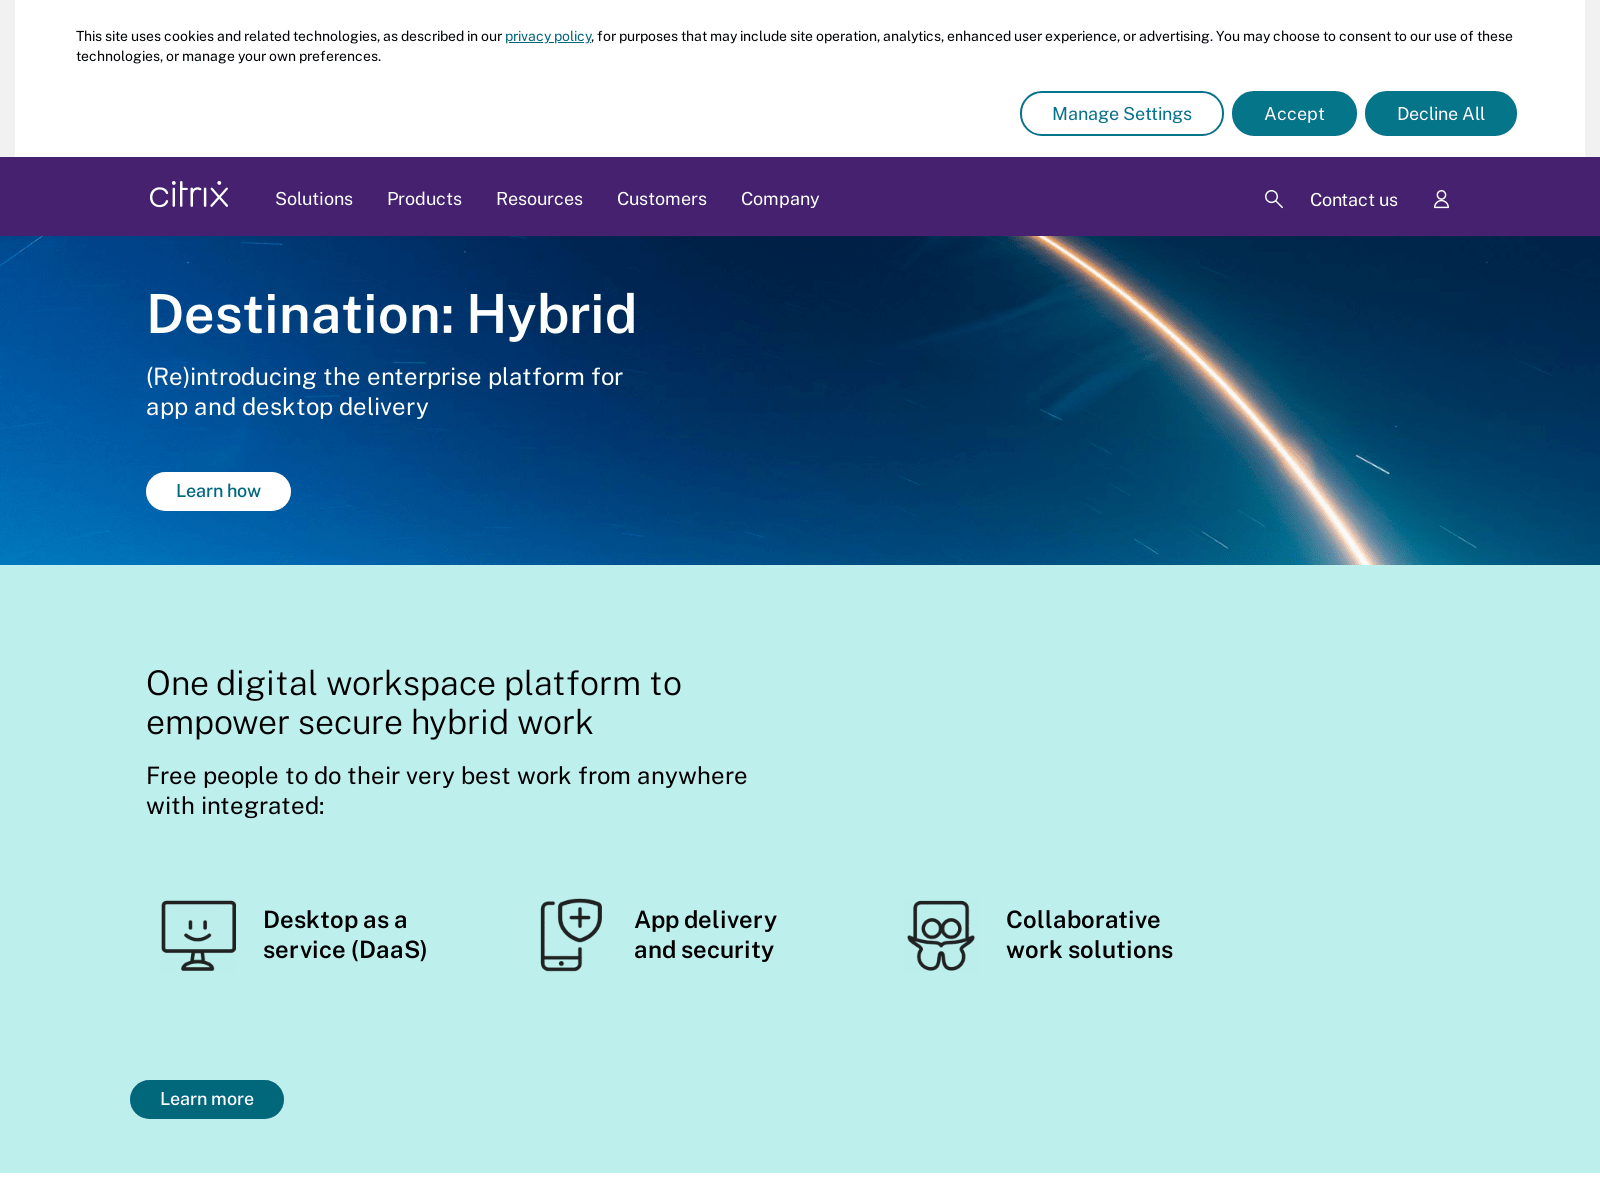Click the (Re)introducing the enterprise platform subtitle
Viewport: 1600px width, 1200px height.
(385, 391)
